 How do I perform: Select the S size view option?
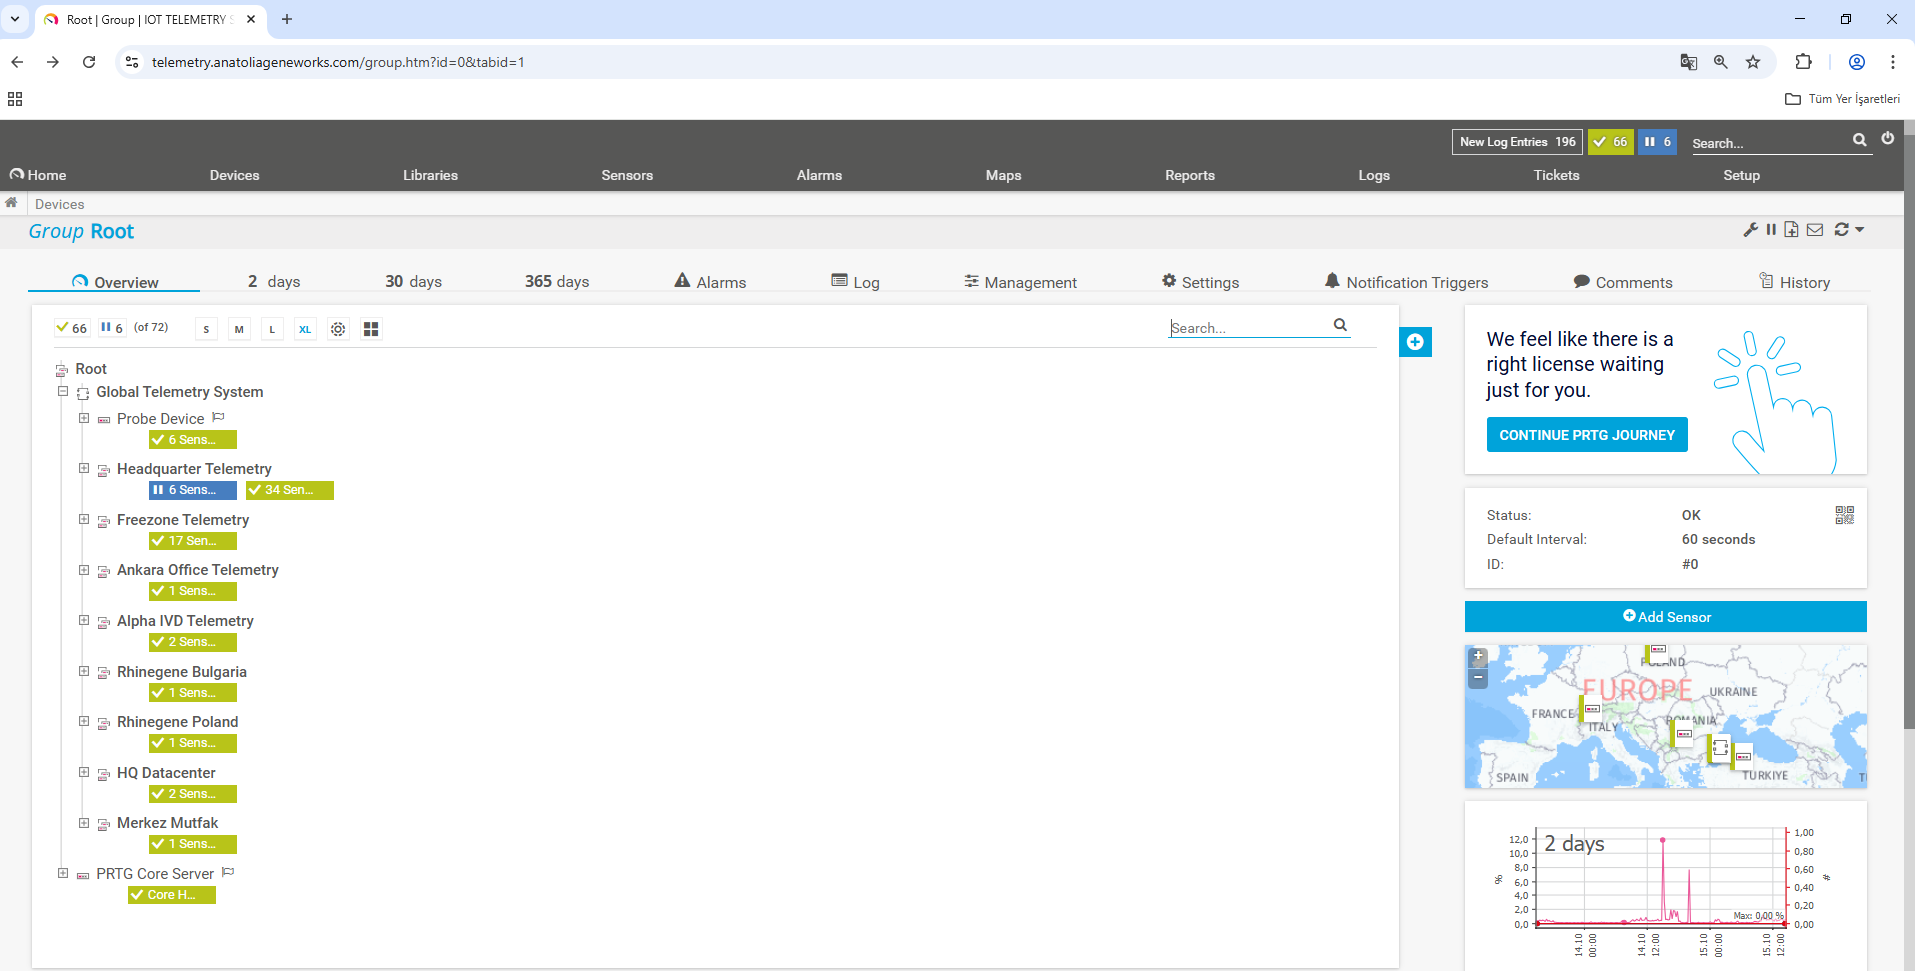pos(206,329)
